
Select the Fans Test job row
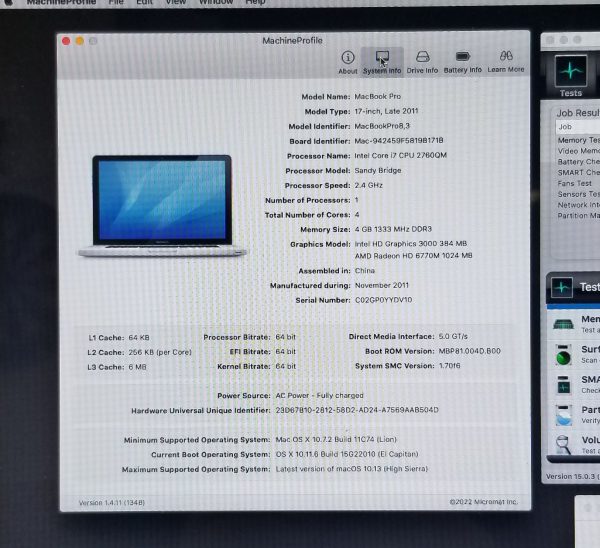(576, 183)
